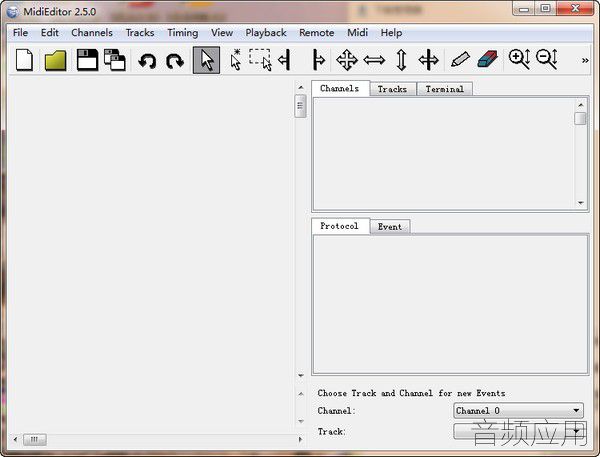Click the Channels panel scroll up arrow
600x457 pixels.
(x=580, y=105)
